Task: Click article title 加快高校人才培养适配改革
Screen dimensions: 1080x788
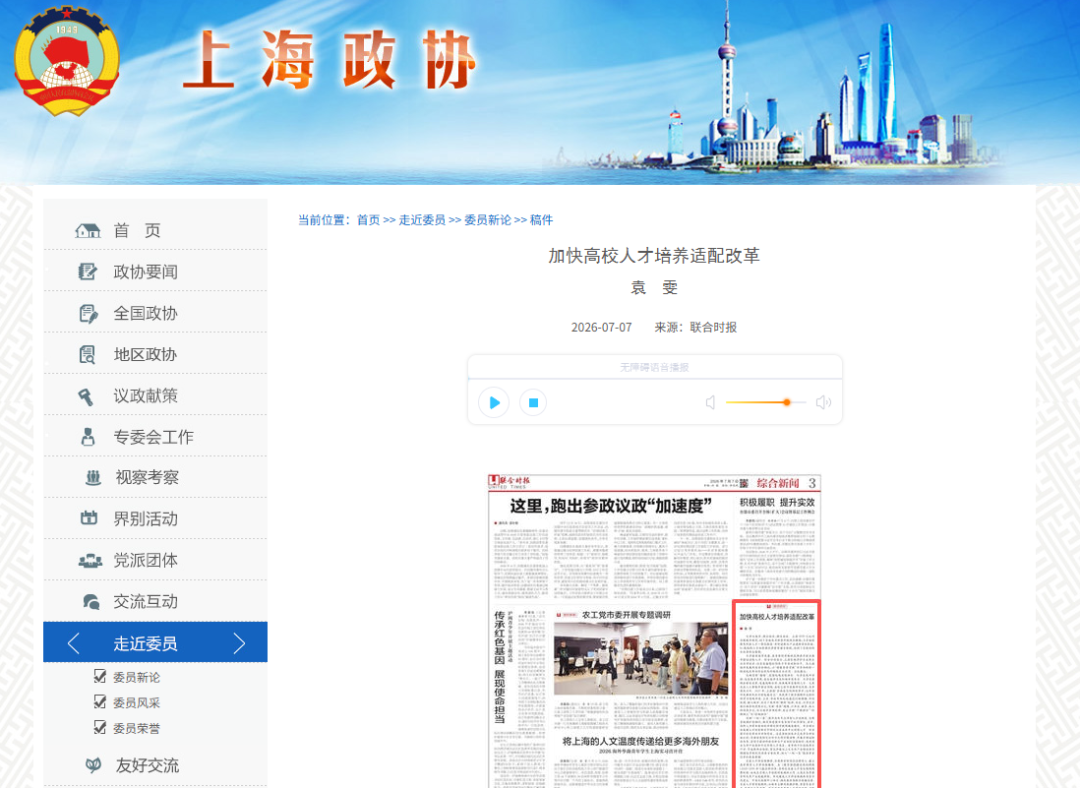Action: click(x=654, y=256)
